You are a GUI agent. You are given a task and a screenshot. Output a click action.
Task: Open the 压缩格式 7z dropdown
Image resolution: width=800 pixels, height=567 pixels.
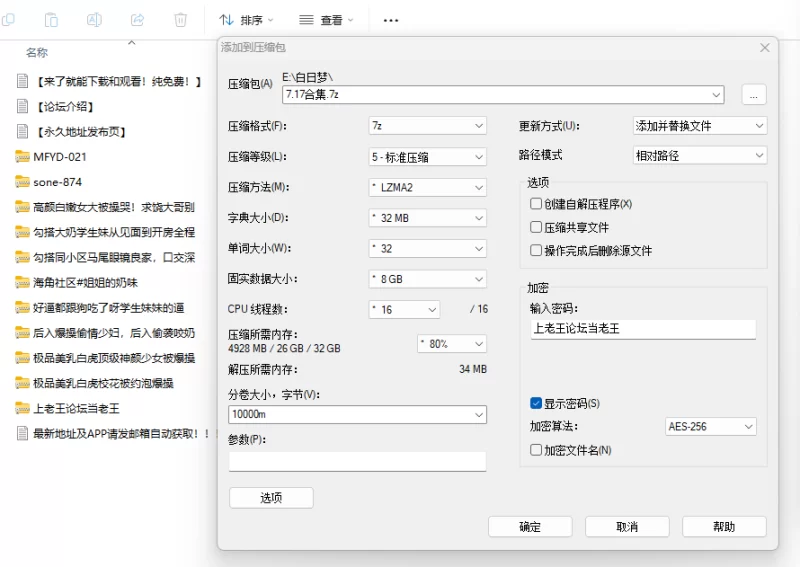428,126
